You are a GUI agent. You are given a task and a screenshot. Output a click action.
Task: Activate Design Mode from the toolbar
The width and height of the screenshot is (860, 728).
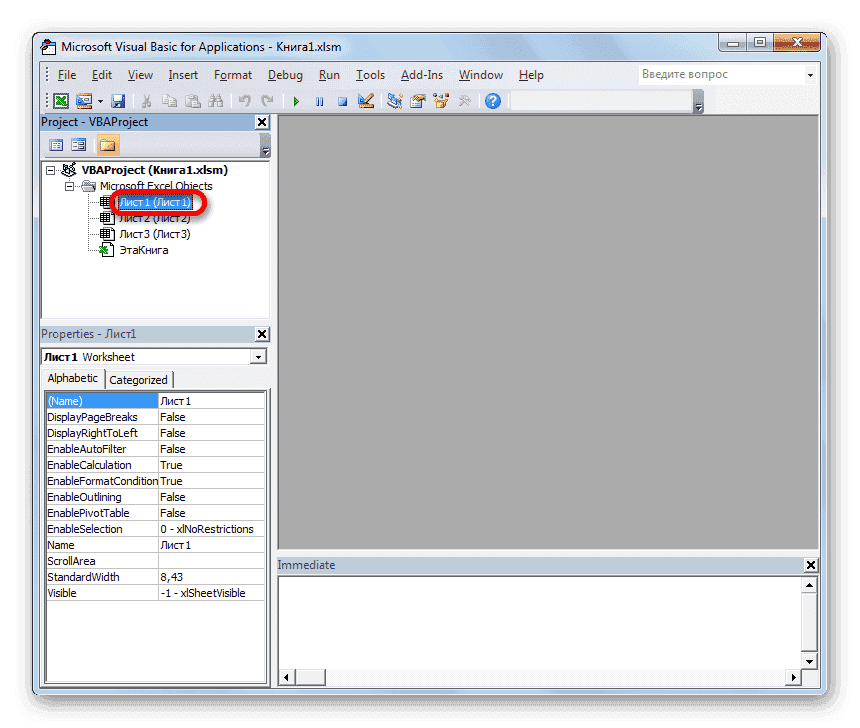tap(367, 100)
